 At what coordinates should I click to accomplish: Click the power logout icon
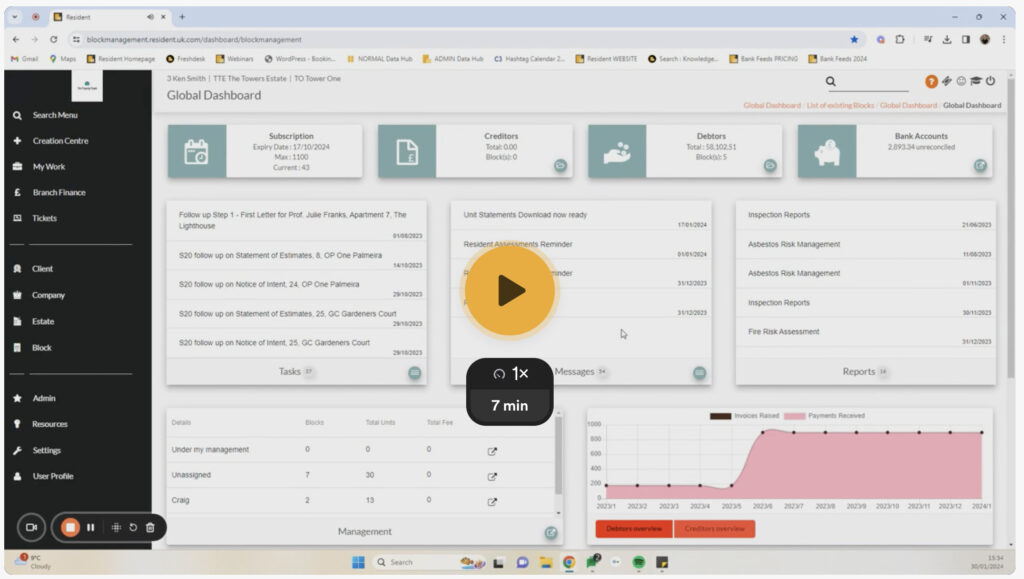tap(990, 82)
